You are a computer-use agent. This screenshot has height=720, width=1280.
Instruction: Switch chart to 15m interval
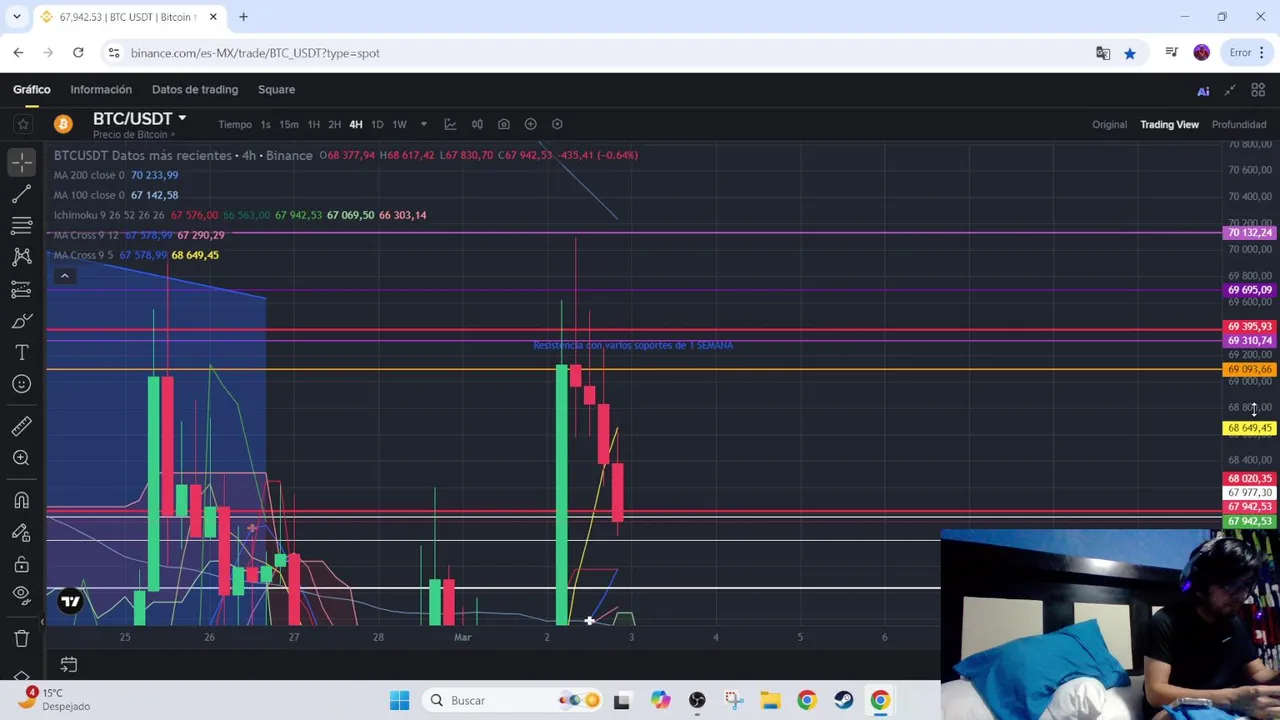point(288,125)
